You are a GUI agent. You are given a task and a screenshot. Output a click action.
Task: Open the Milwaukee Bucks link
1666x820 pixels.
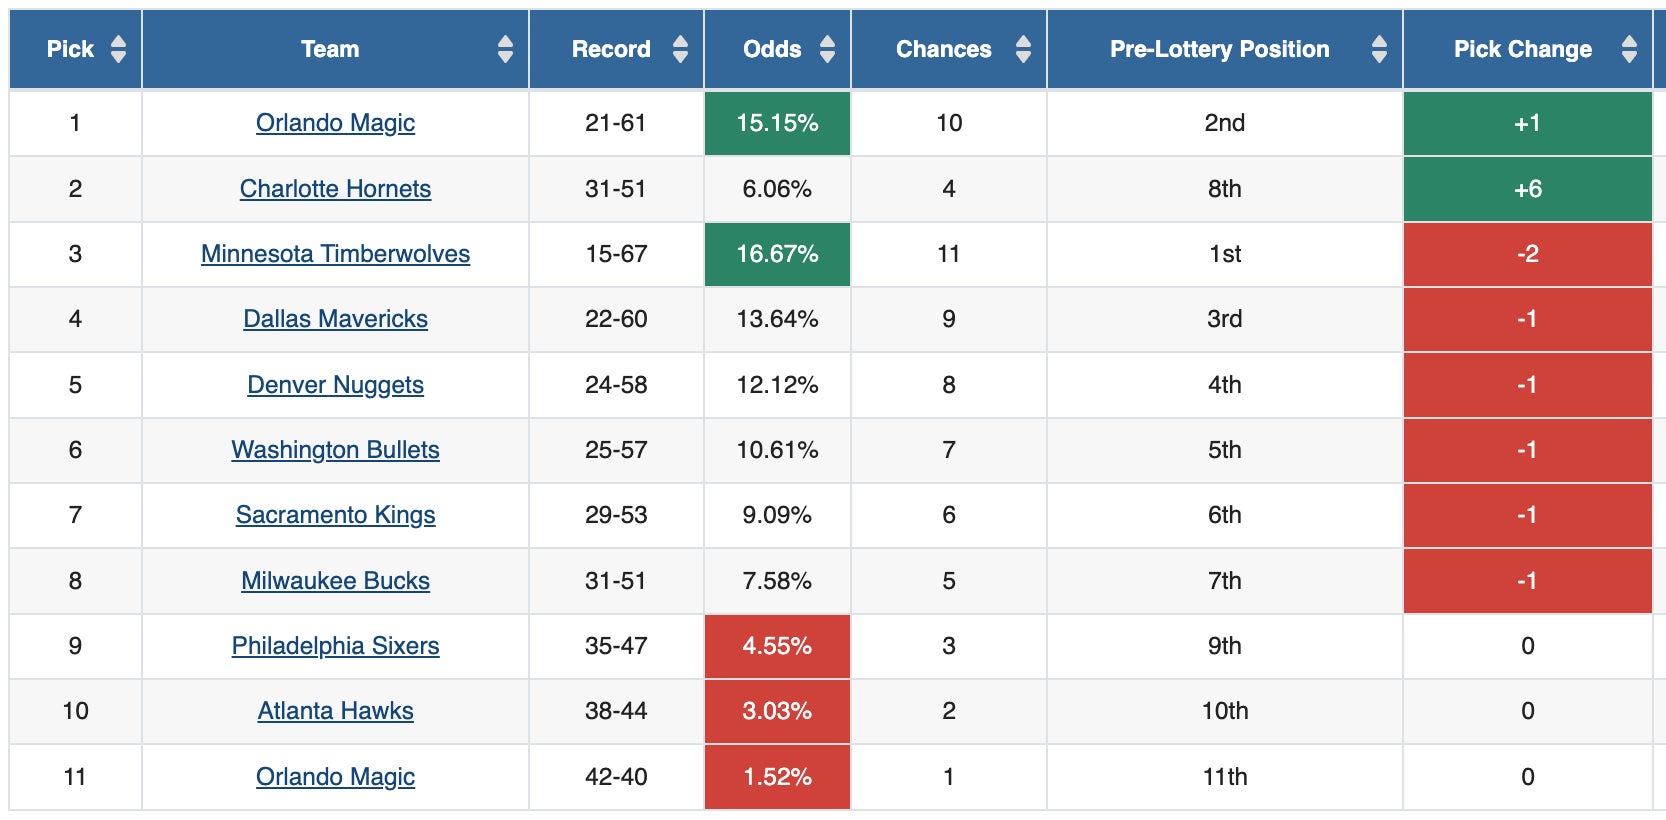point(335,581)
